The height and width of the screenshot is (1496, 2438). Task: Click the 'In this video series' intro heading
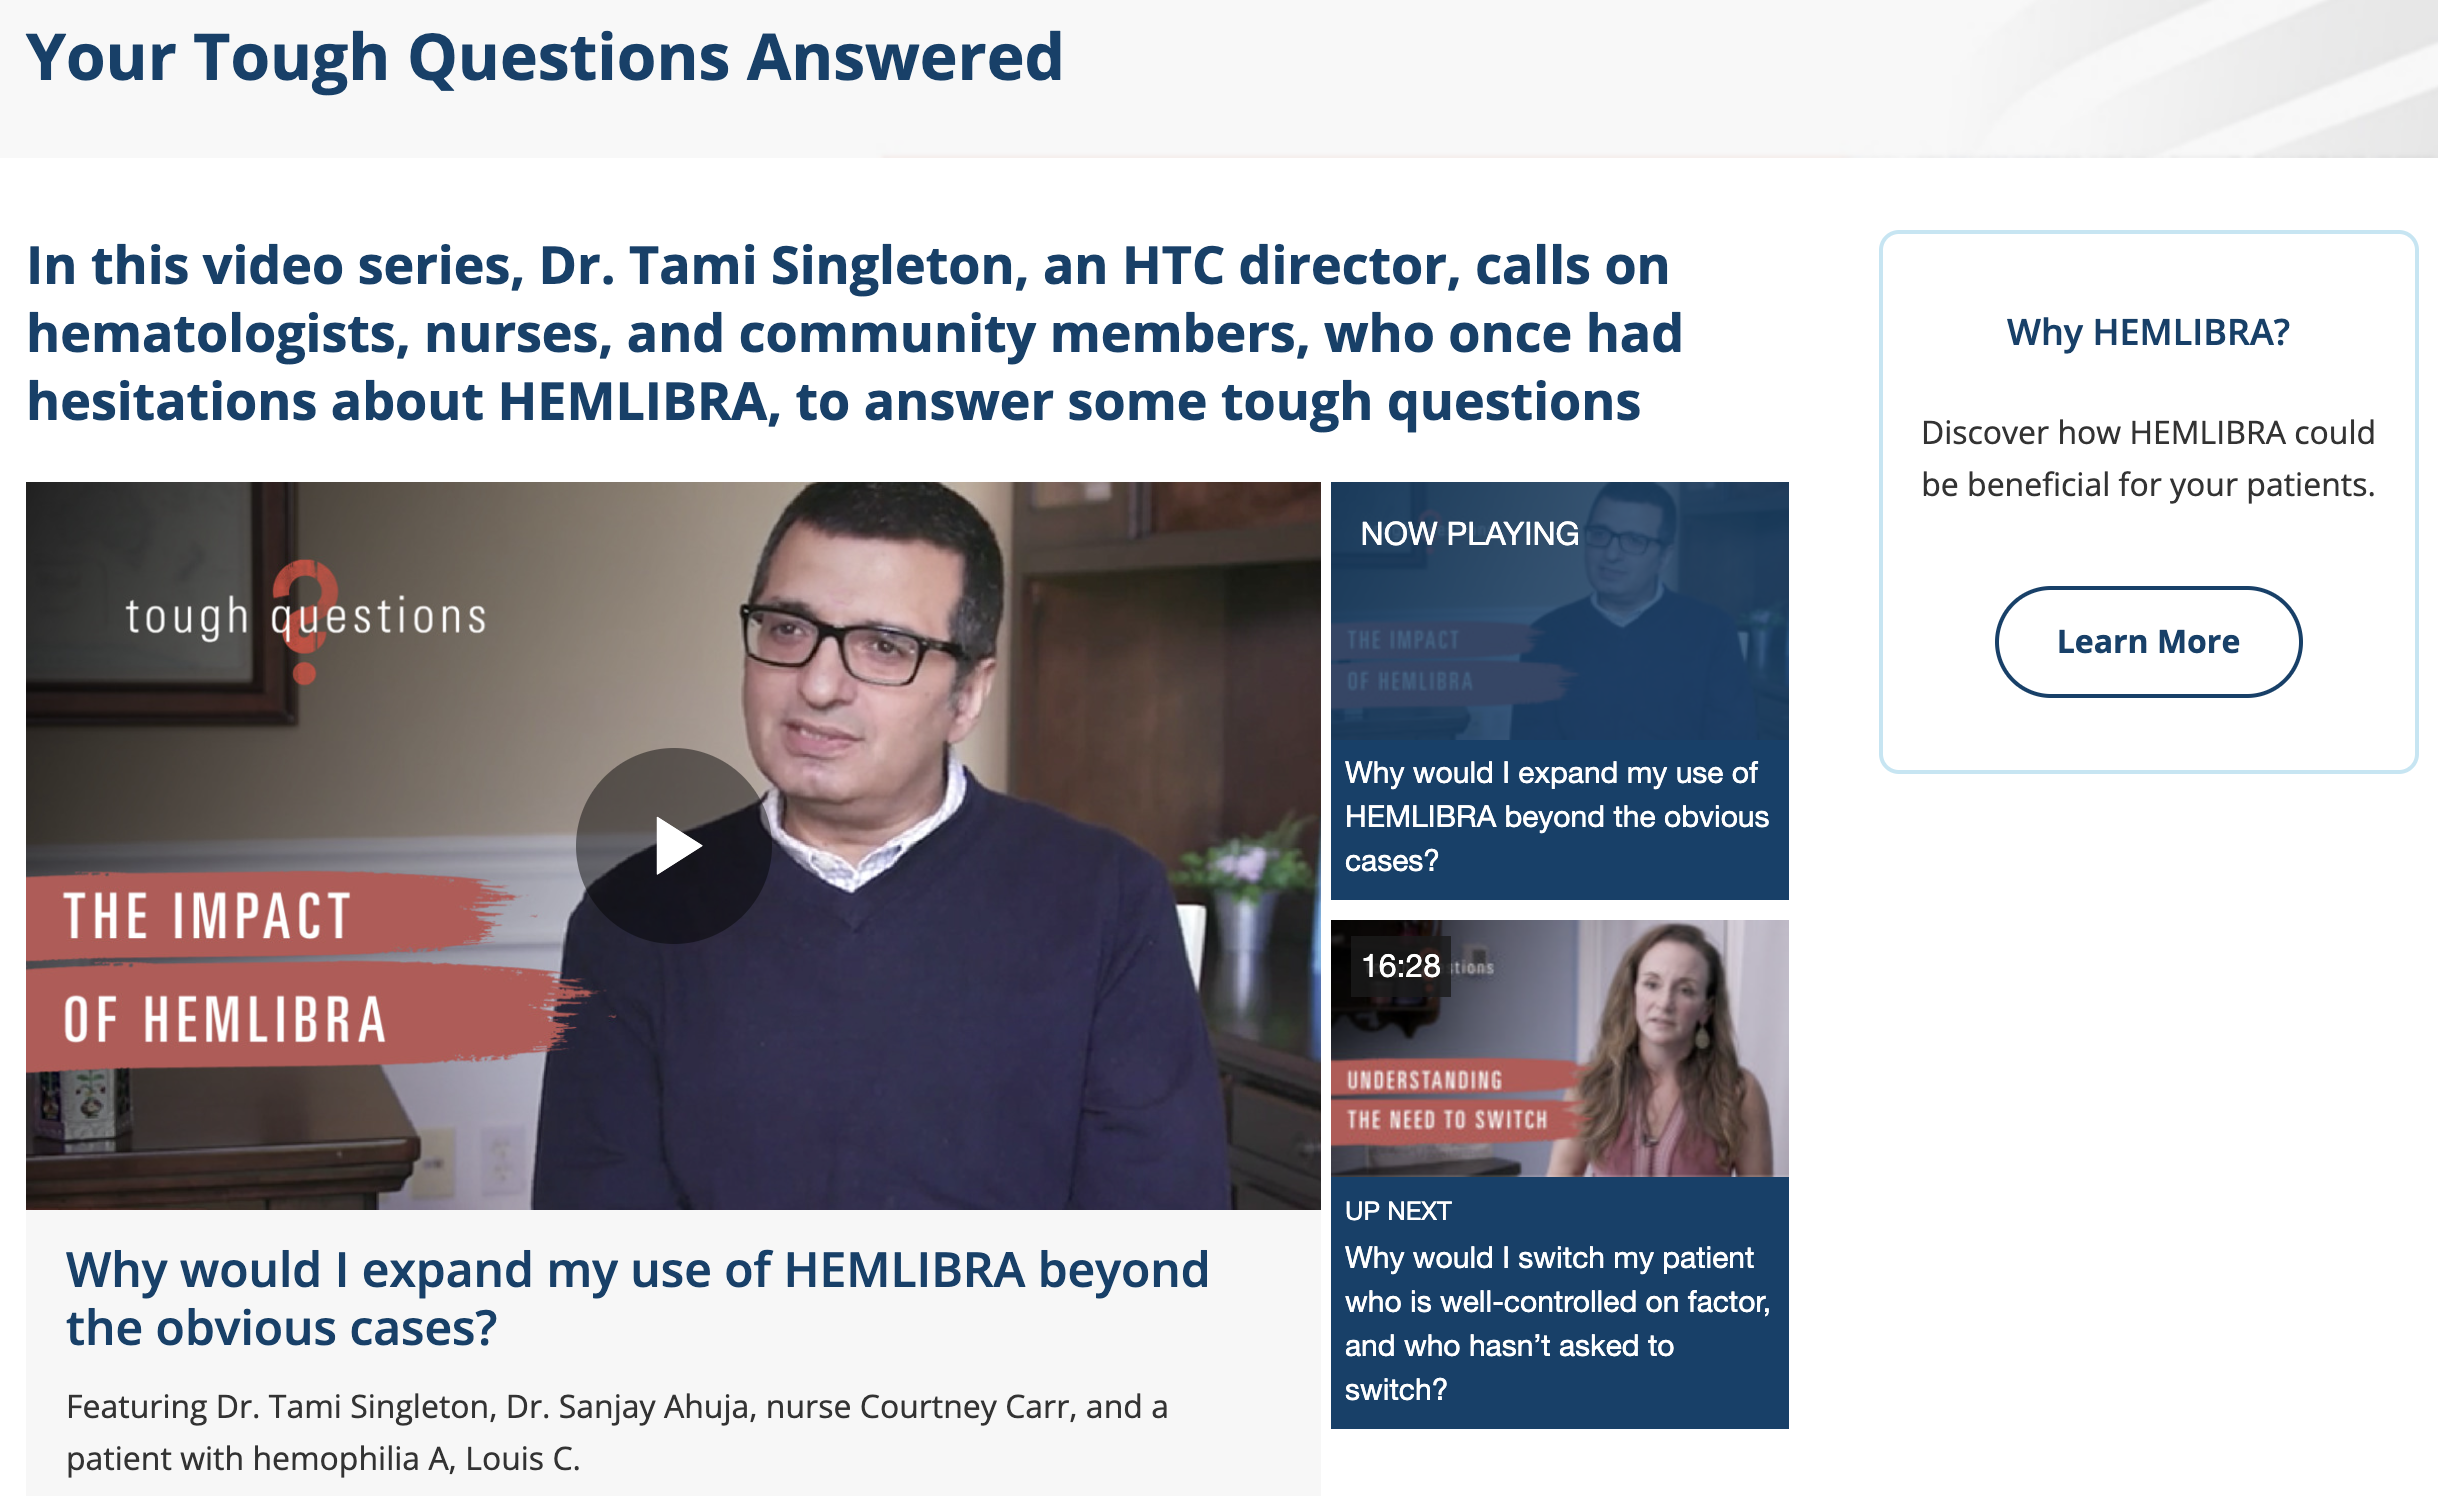pyautogui.click(x=855, y=333)
